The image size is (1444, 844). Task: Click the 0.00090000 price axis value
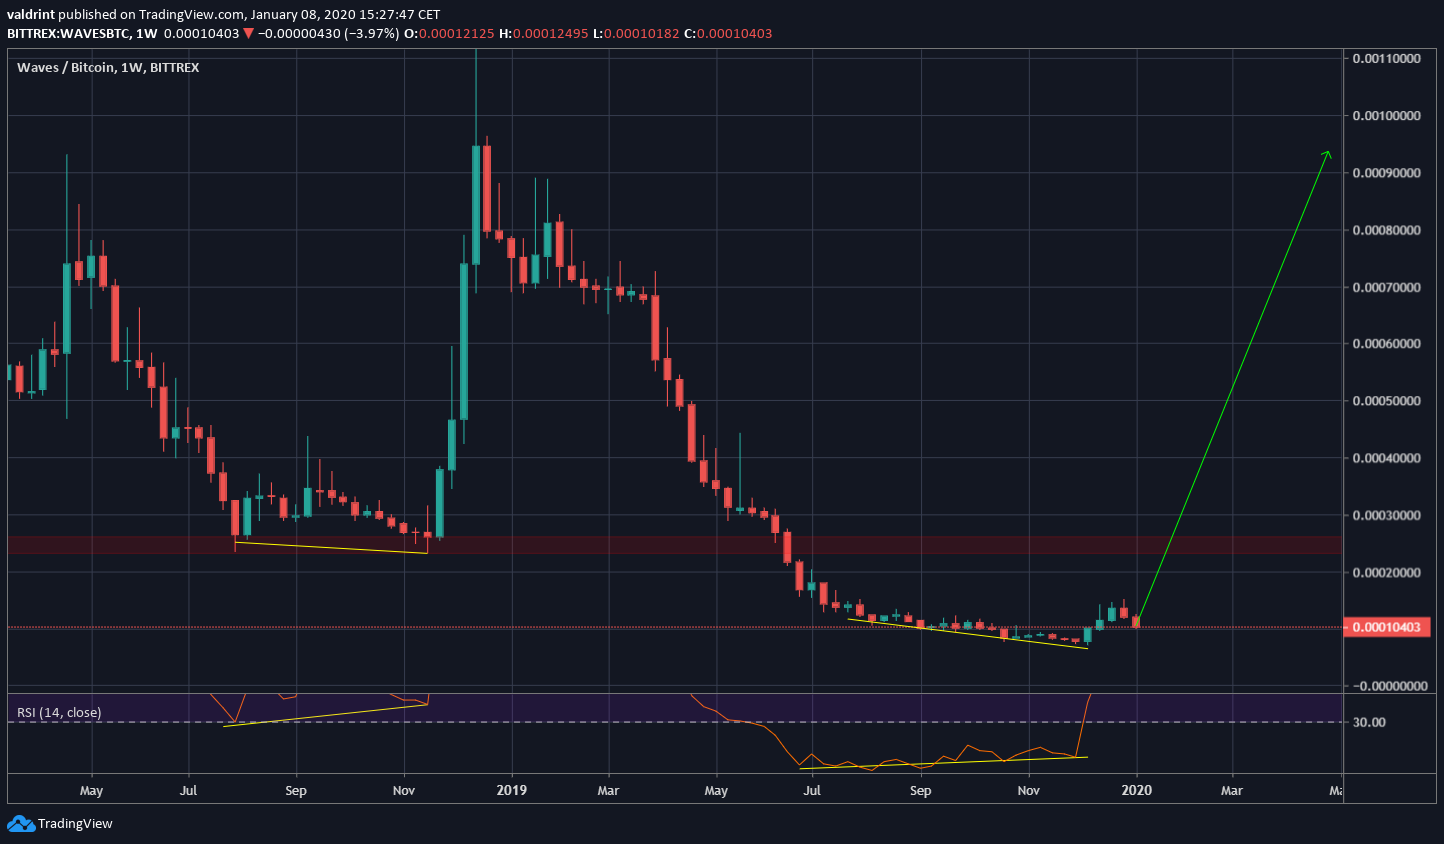pos(1389,173)
